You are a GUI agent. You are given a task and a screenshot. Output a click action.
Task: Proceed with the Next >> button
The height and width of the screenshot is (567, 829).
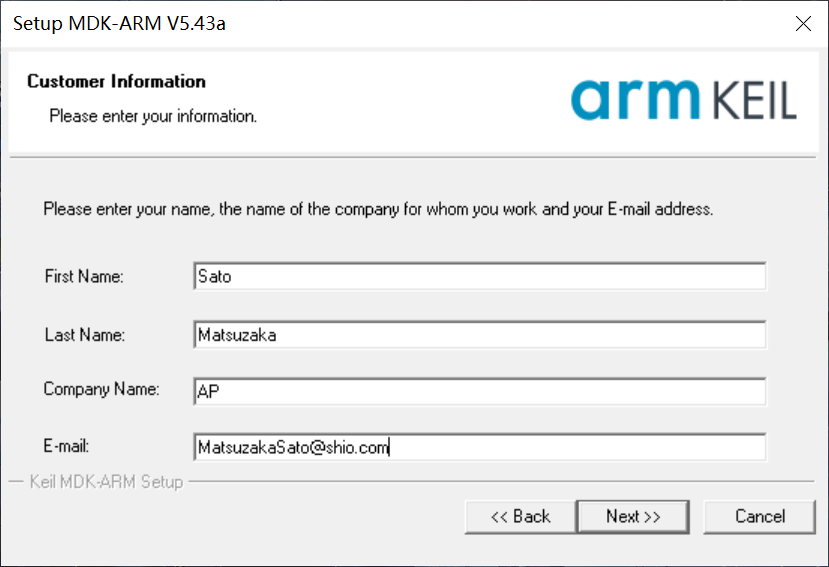633,516
